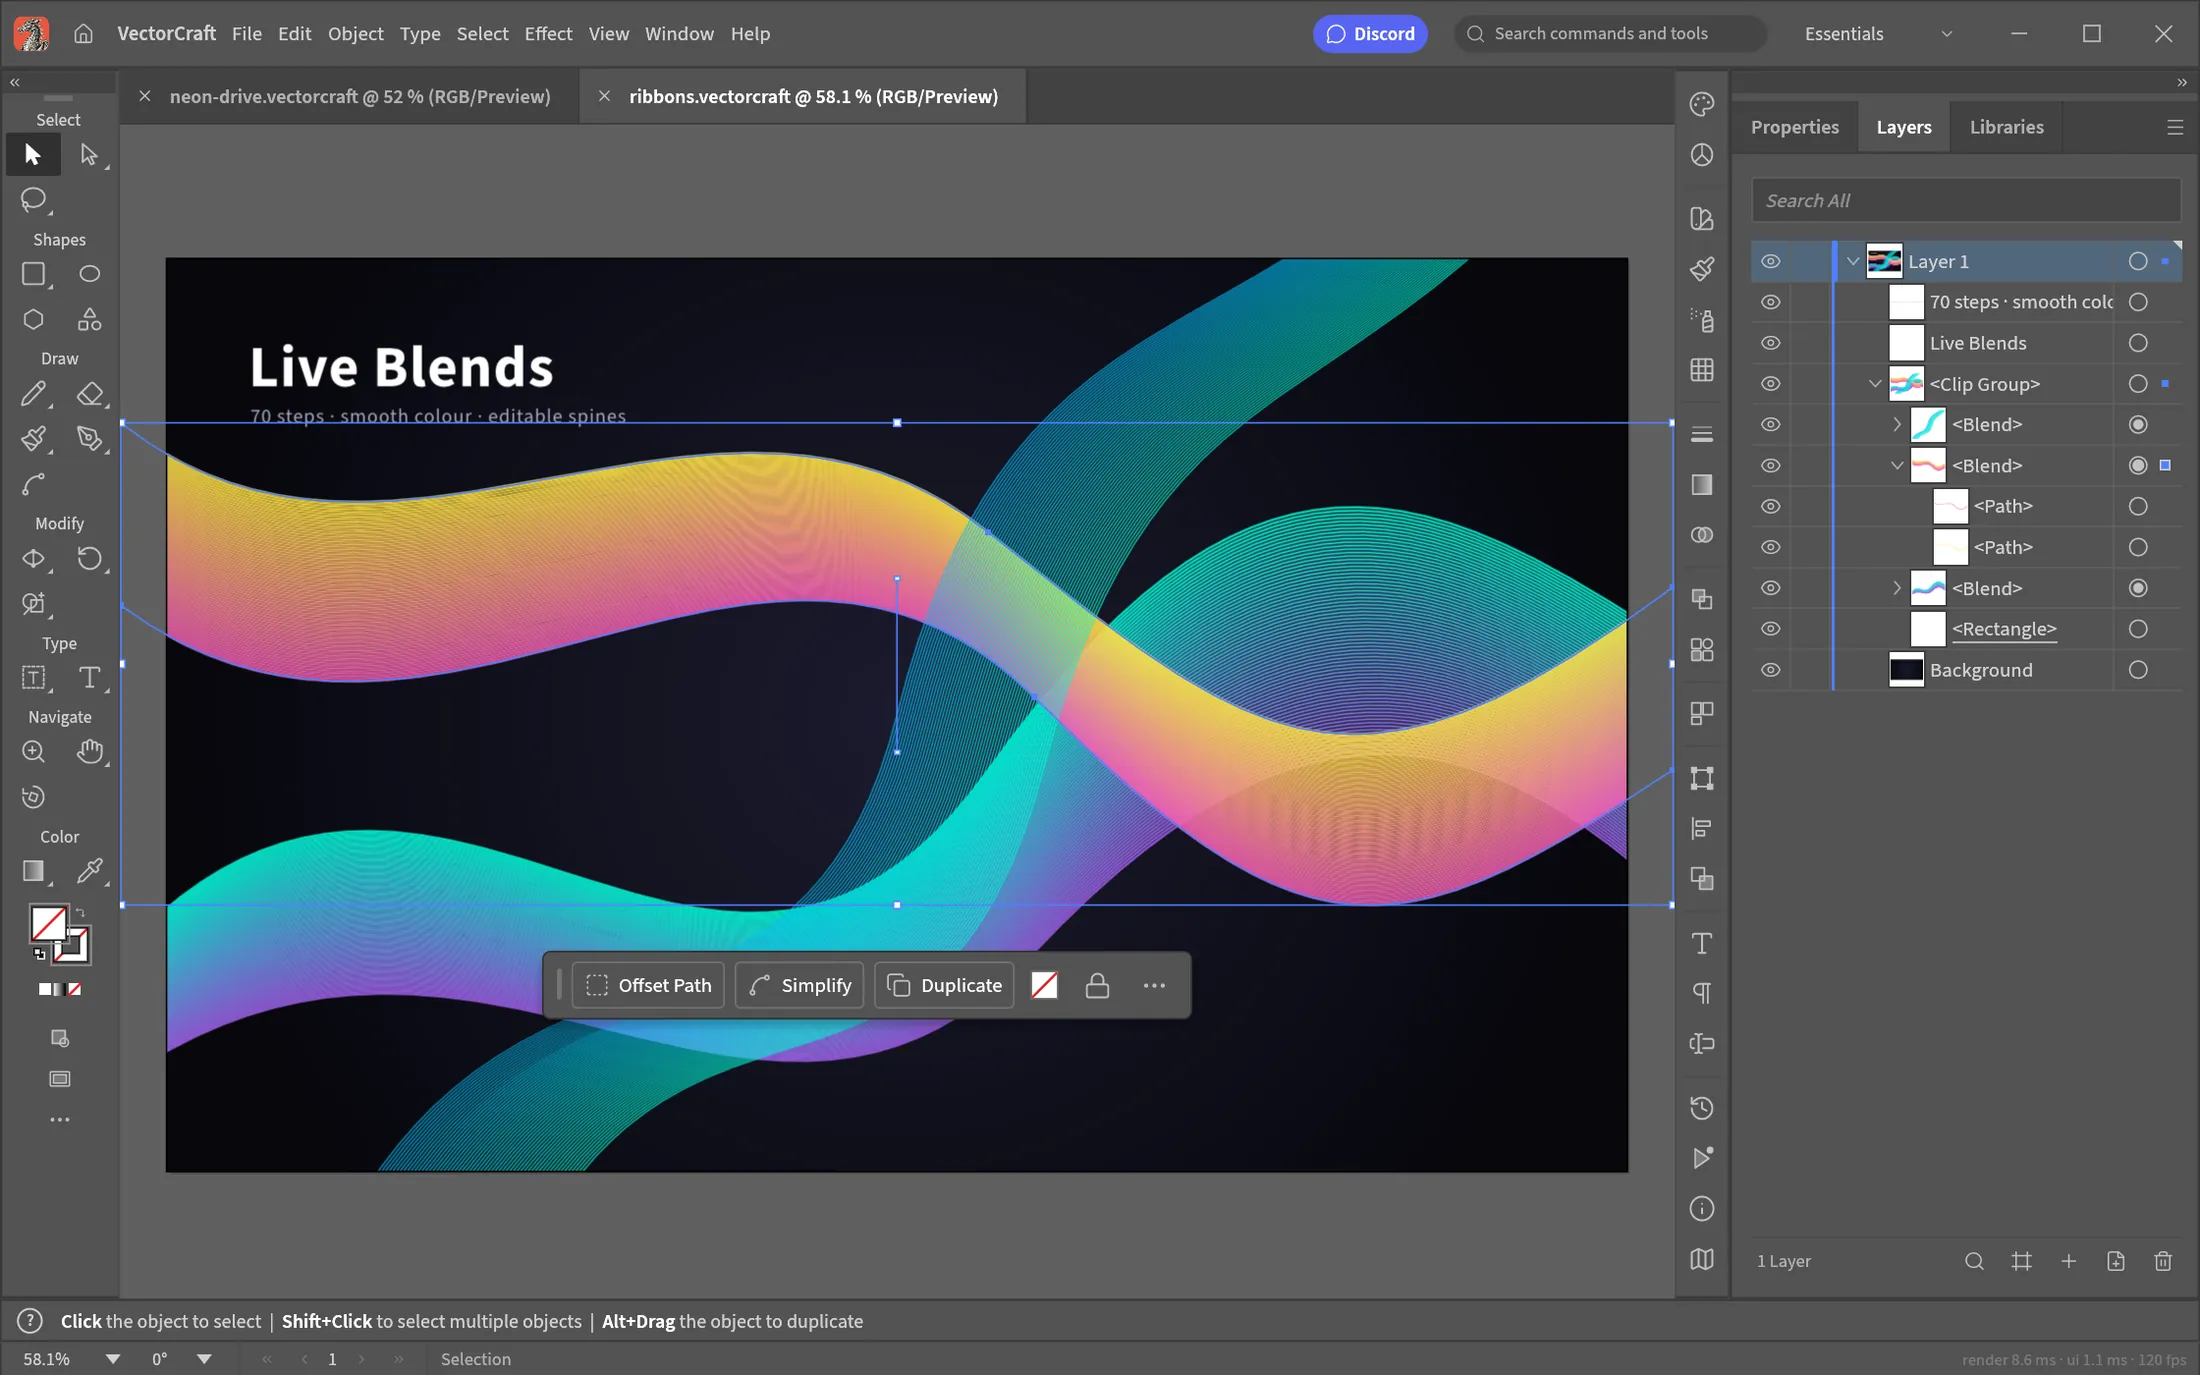Screen dimensions: 2200x1375
Task: Select the Type tool
Action: (89, 678)
